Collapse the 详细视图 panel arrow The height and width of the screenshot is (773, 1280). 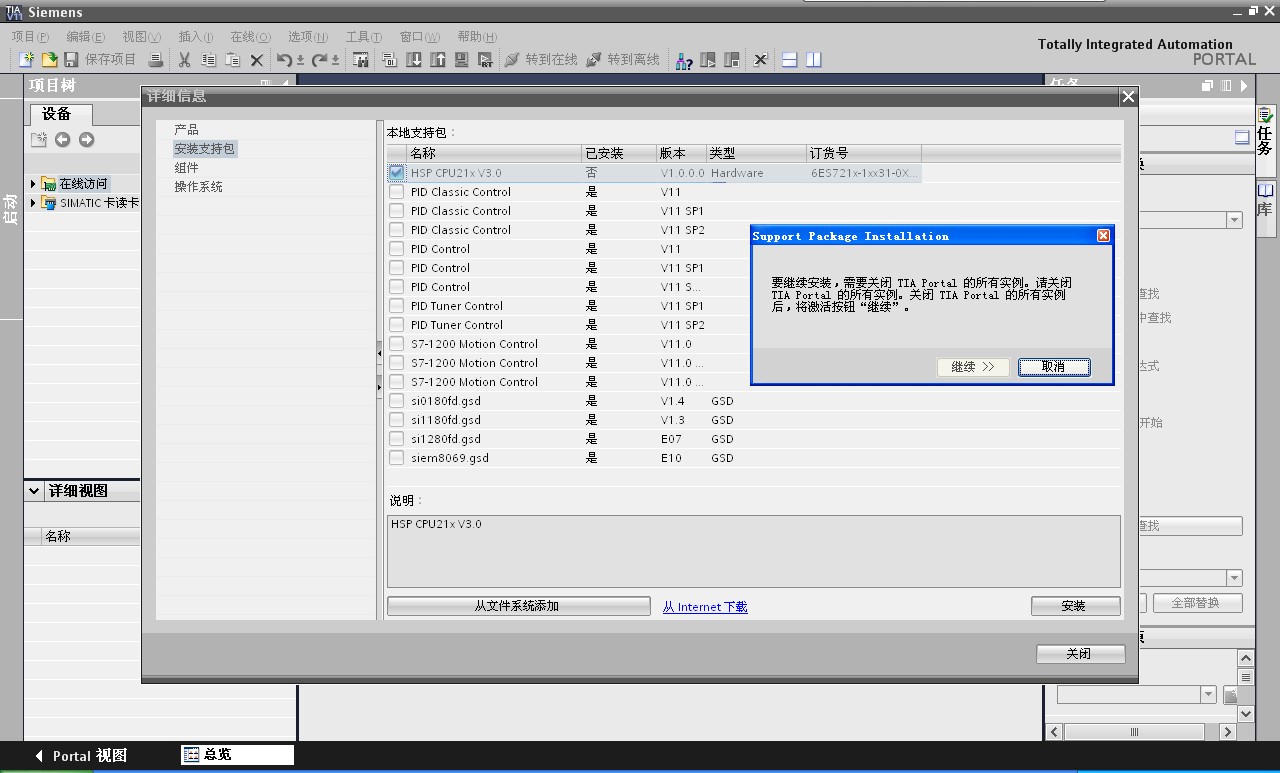tap(34, 491)
